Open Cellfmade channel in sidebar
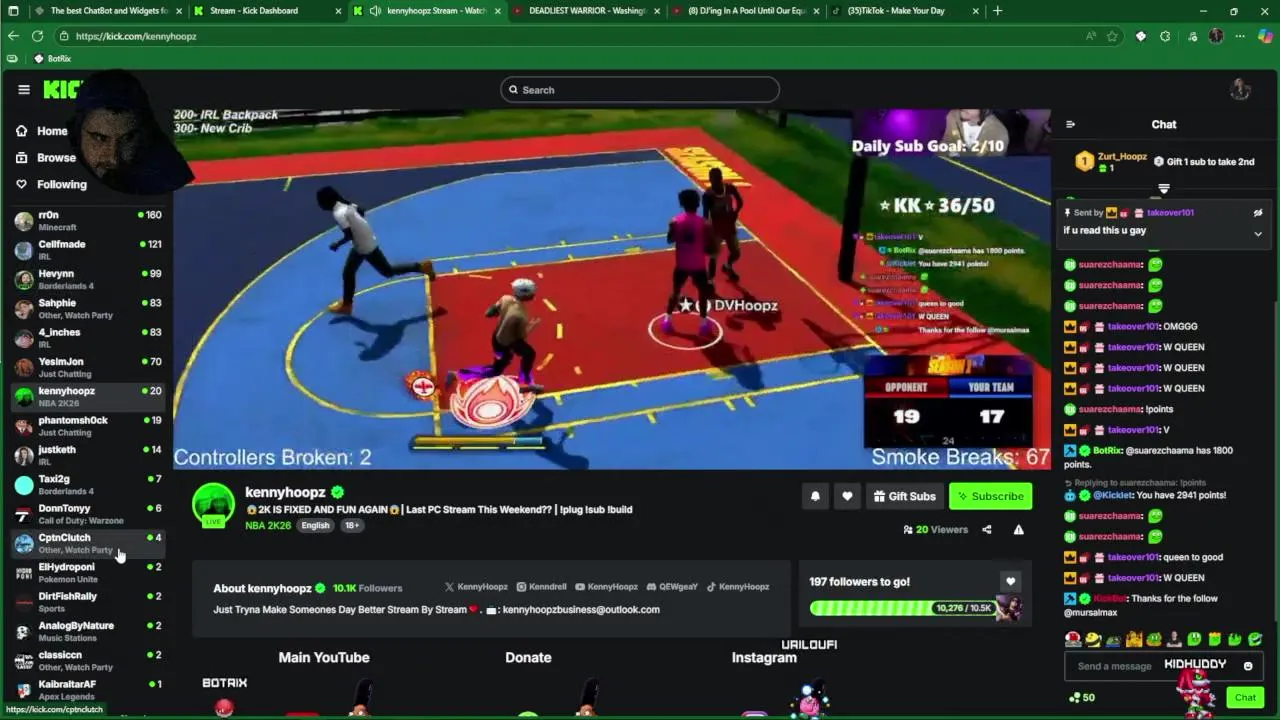Image resolution: width=1280 pixels, height=720 pixels. click(87, 249)
